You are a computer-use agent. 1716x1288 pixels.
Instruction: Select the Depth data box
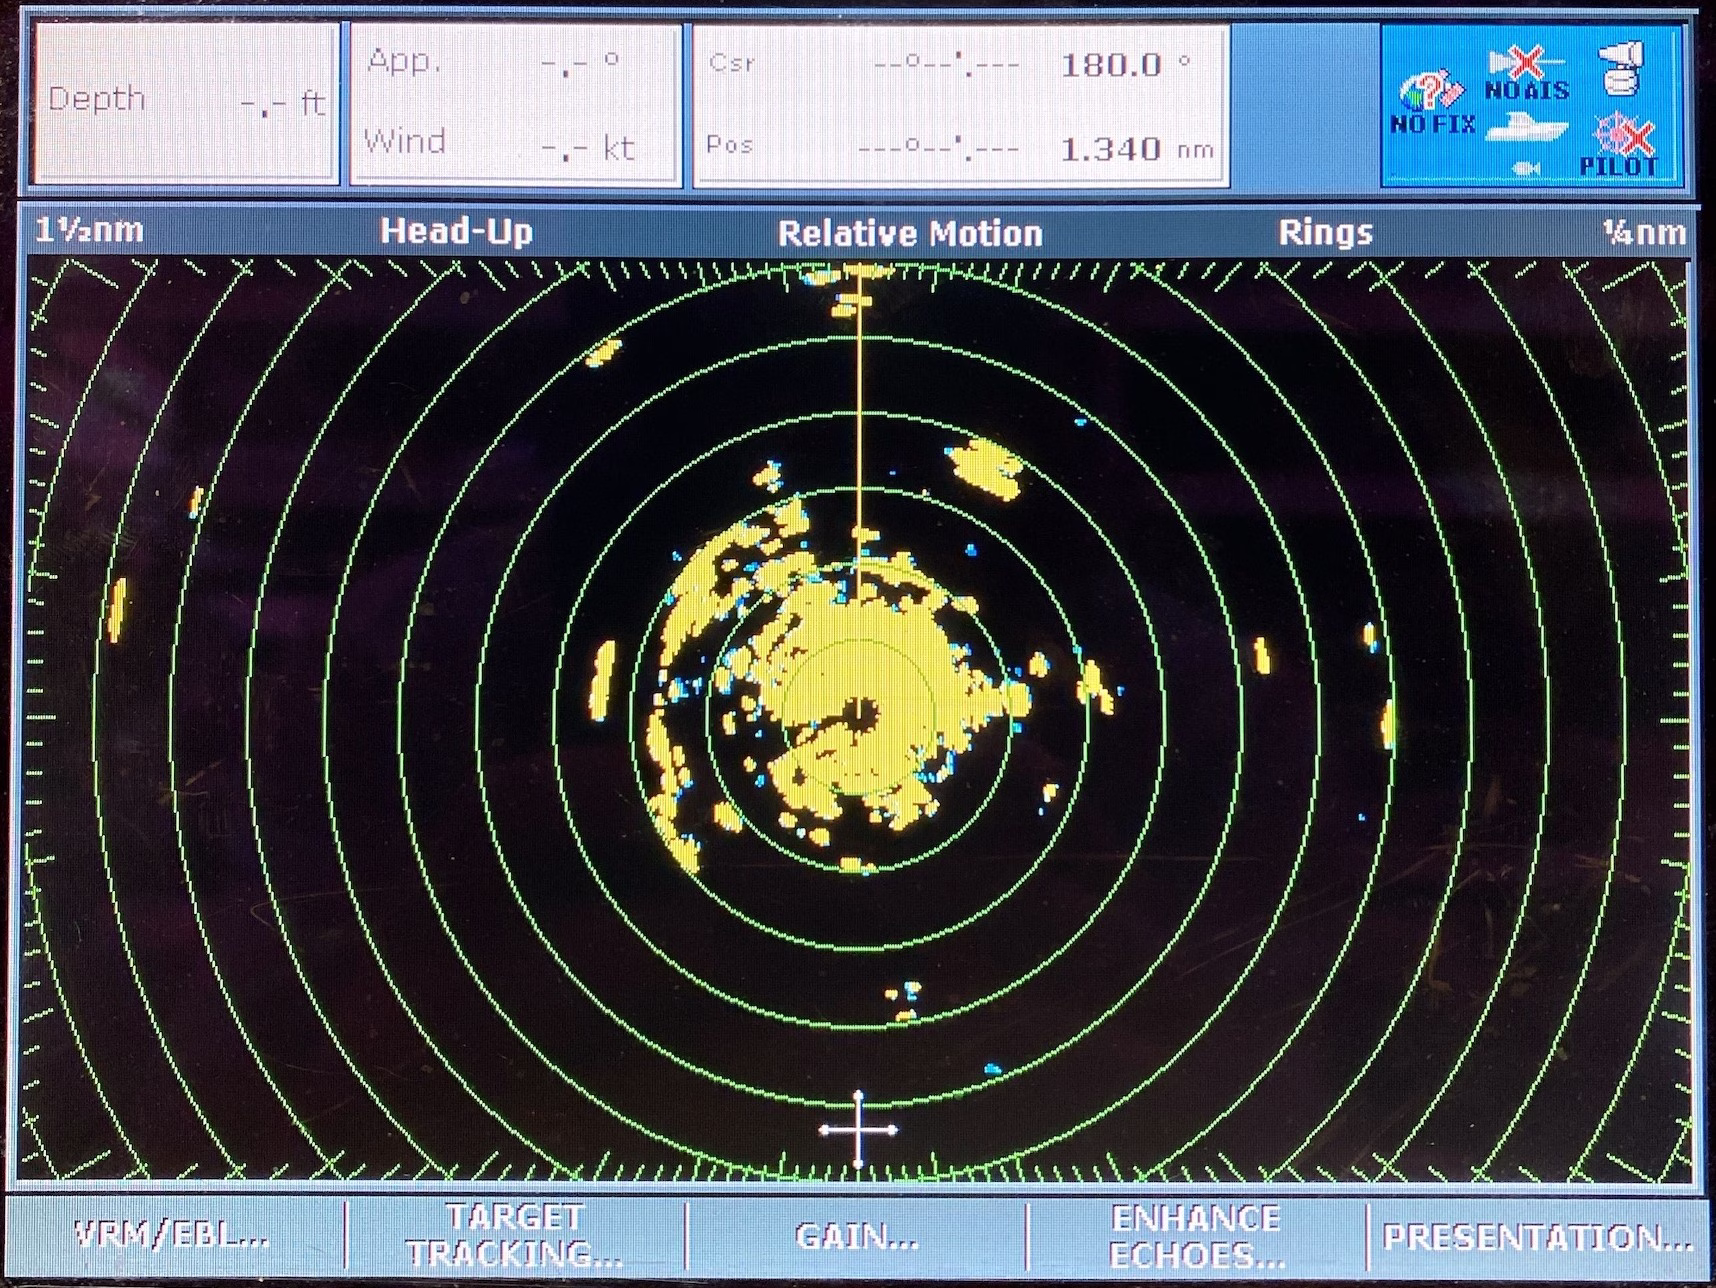187,103
